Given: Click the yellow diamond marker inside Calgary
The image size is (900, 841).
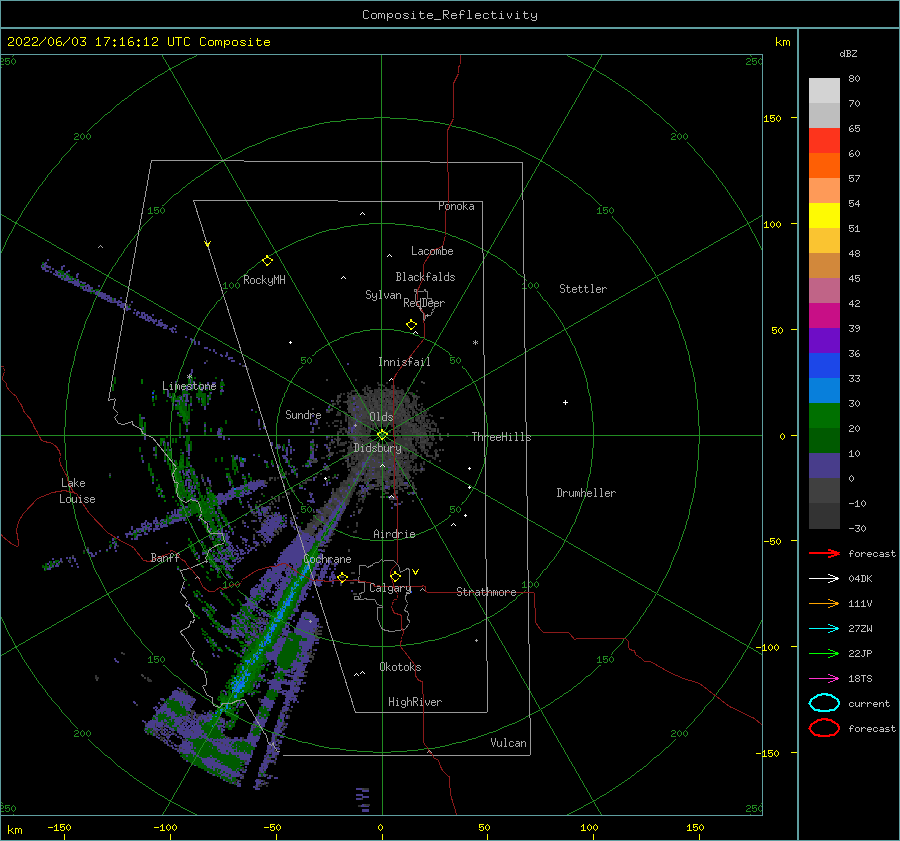Looking at the screenshot, I should click(395, 576).
